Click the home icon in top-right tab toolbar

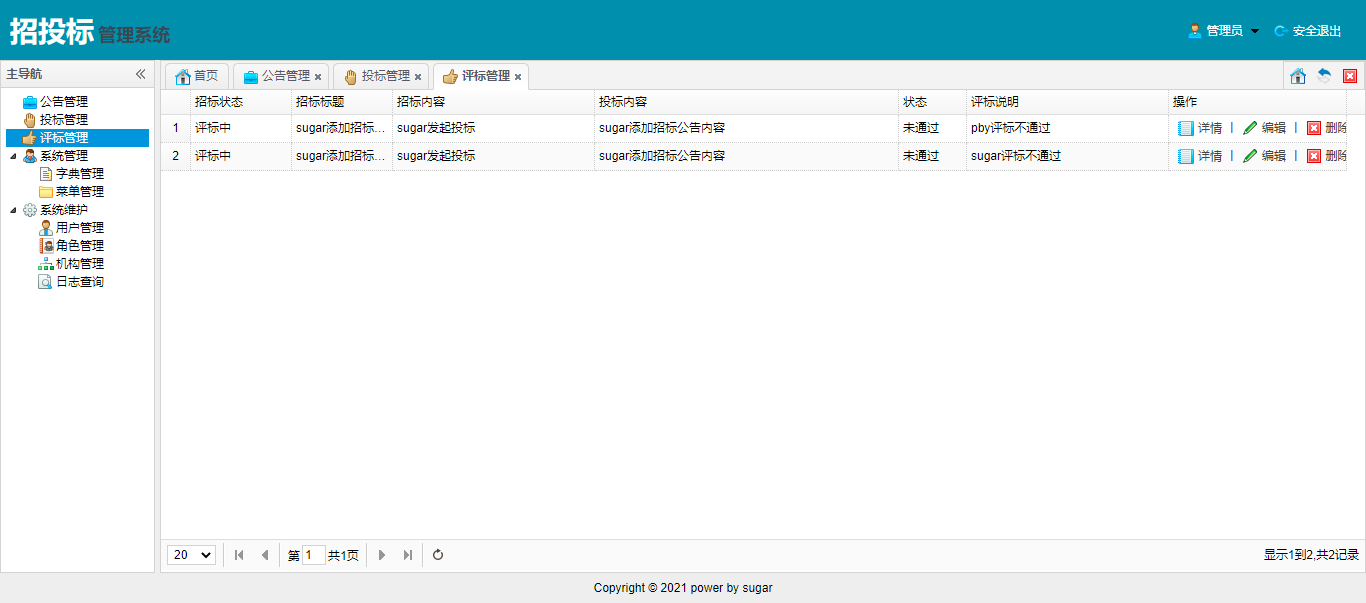click(1298, 76)
